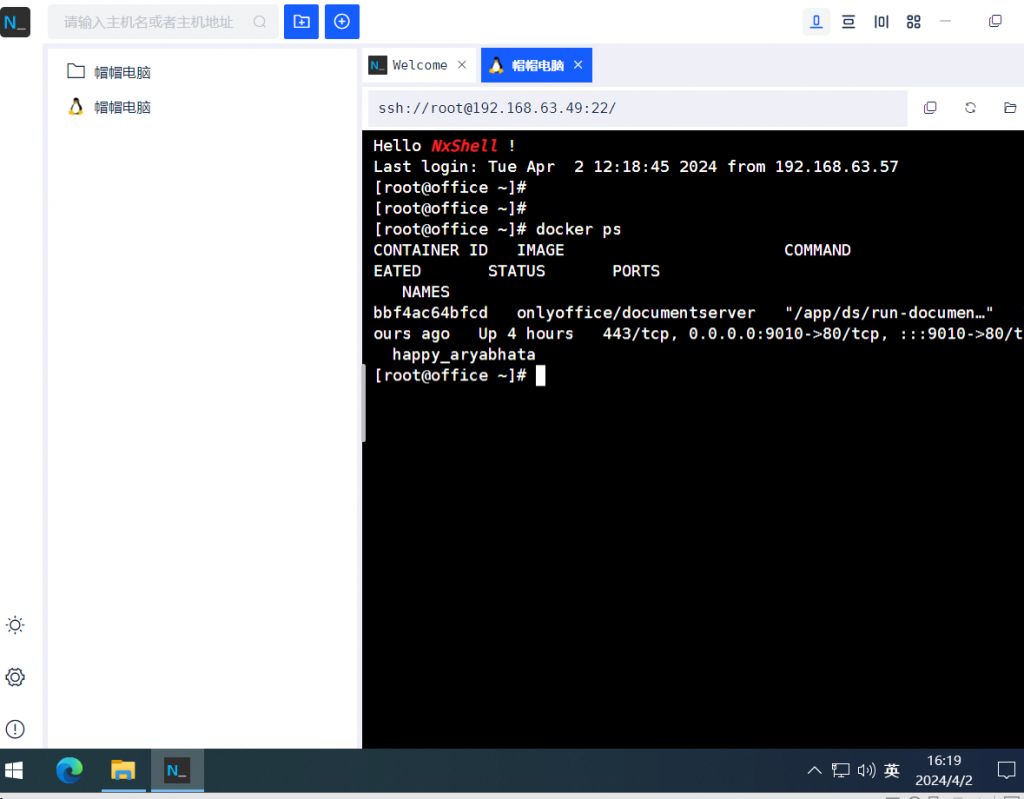
Task: Click the host name search field
Action: 150,21
